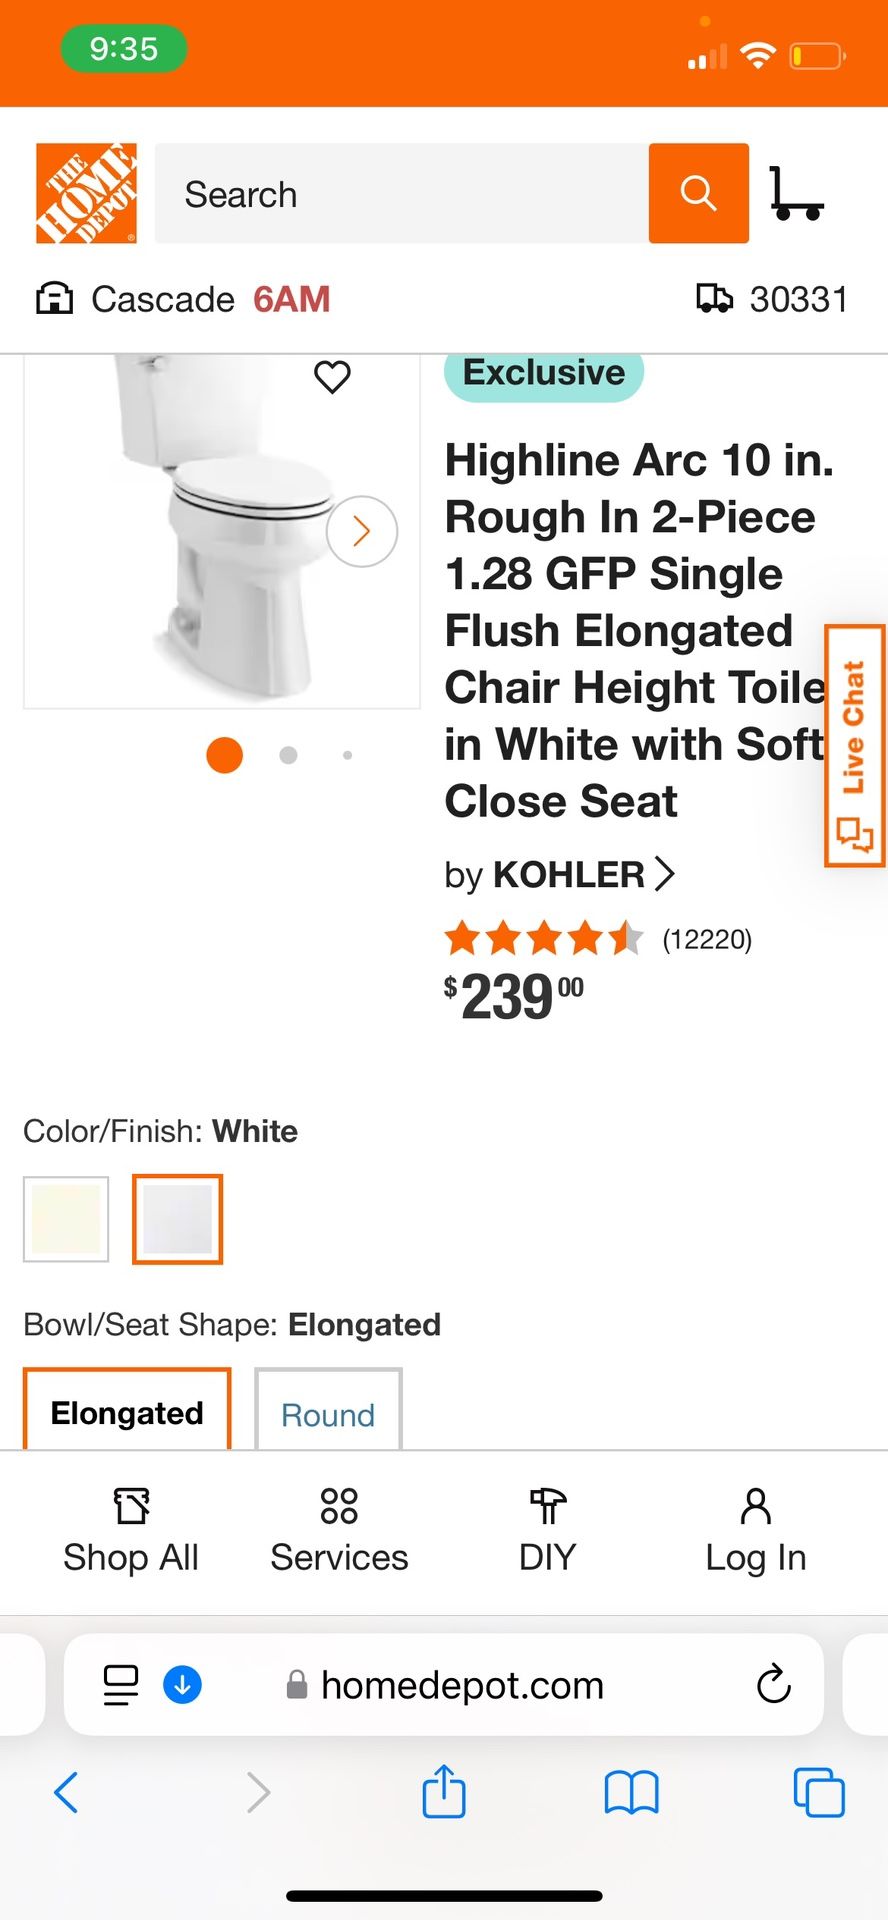Choose the biscuit color swatch
The width and height of the screenshot is (888, 1920).
(66, 1218)
